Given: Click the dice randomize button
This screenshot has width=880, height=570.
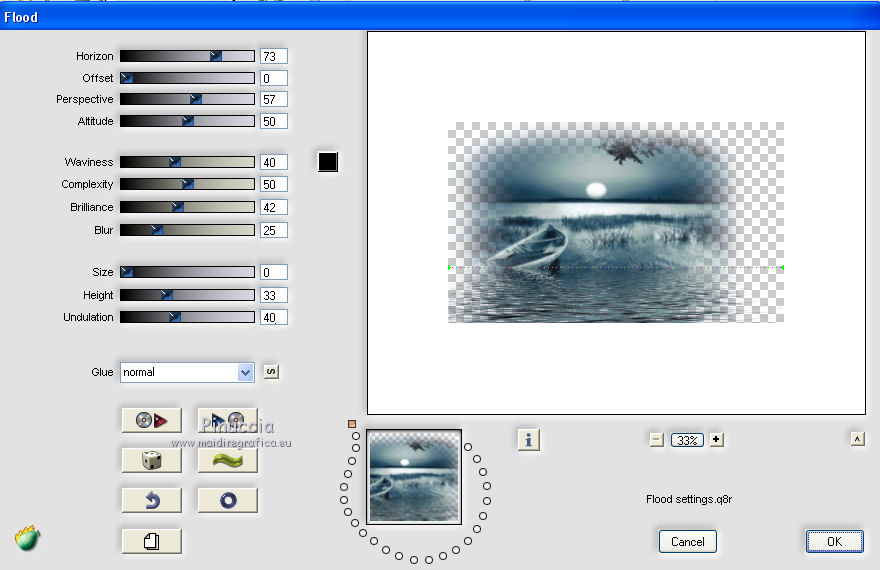Looking at the screenshot, I should 152,461.
